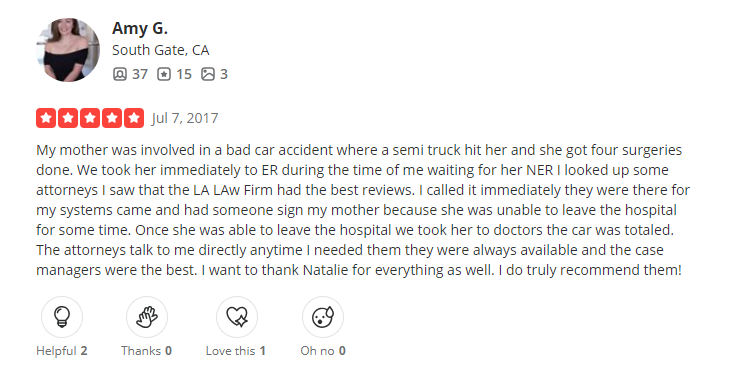Click the Oh no face icon
The image size is (741, 369).
click(323, 317)
